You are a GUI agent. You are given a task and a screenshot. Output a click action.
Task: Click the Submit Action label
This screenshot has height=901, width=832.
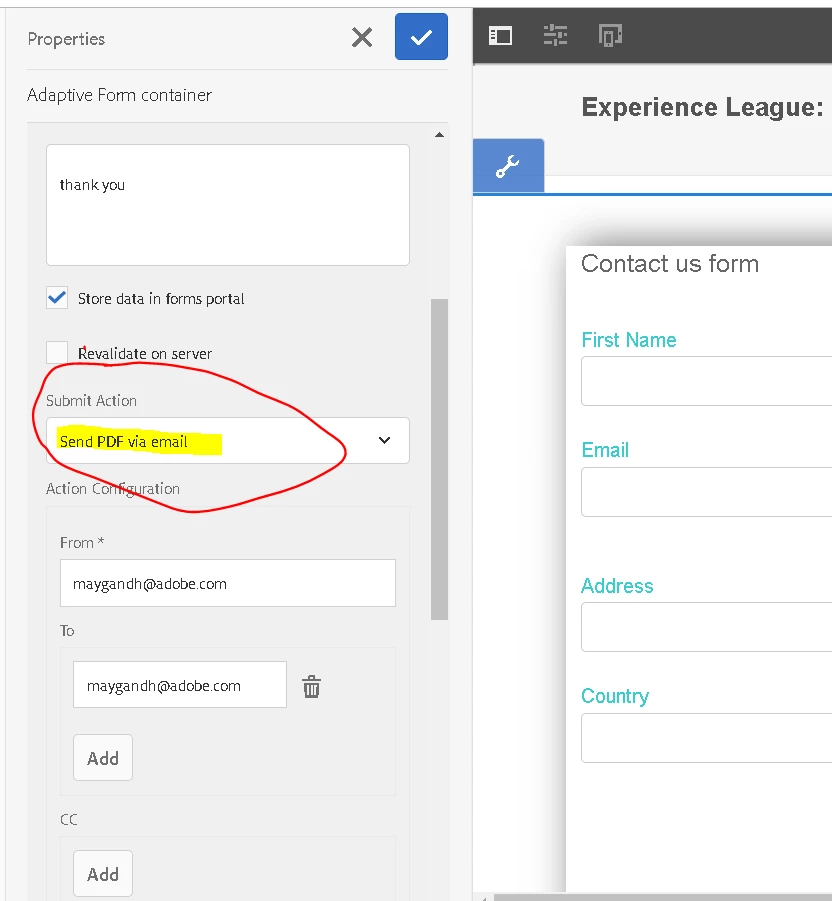(x=91, y=401)
